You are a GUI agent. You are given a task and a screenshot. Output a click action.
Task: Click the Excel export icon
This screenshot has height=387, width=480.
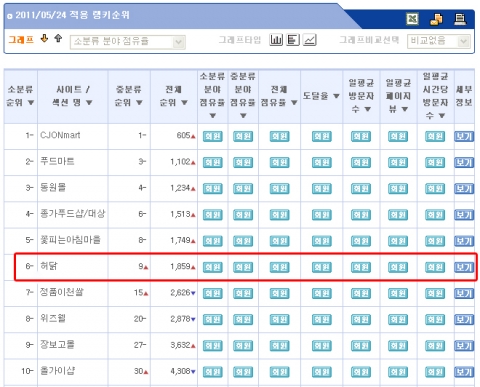click(412, 19)
